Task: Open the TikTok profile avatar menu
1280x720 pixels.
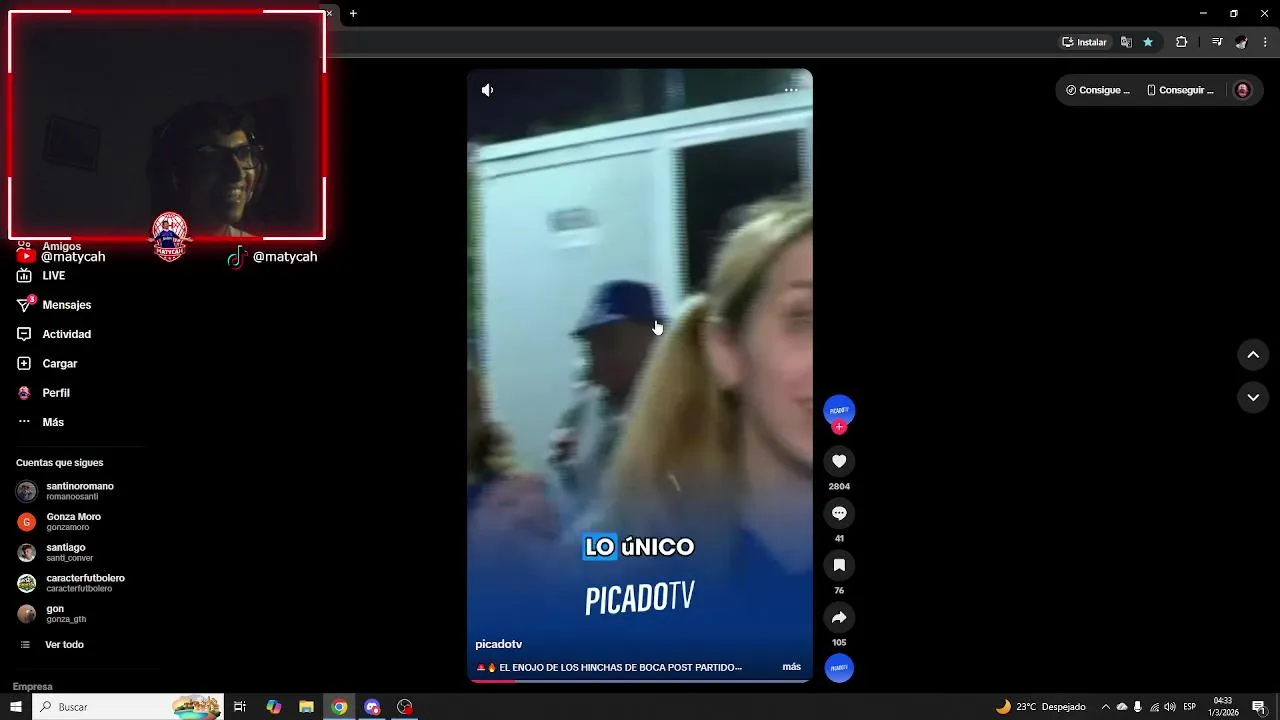Action: pos(1243,90)
